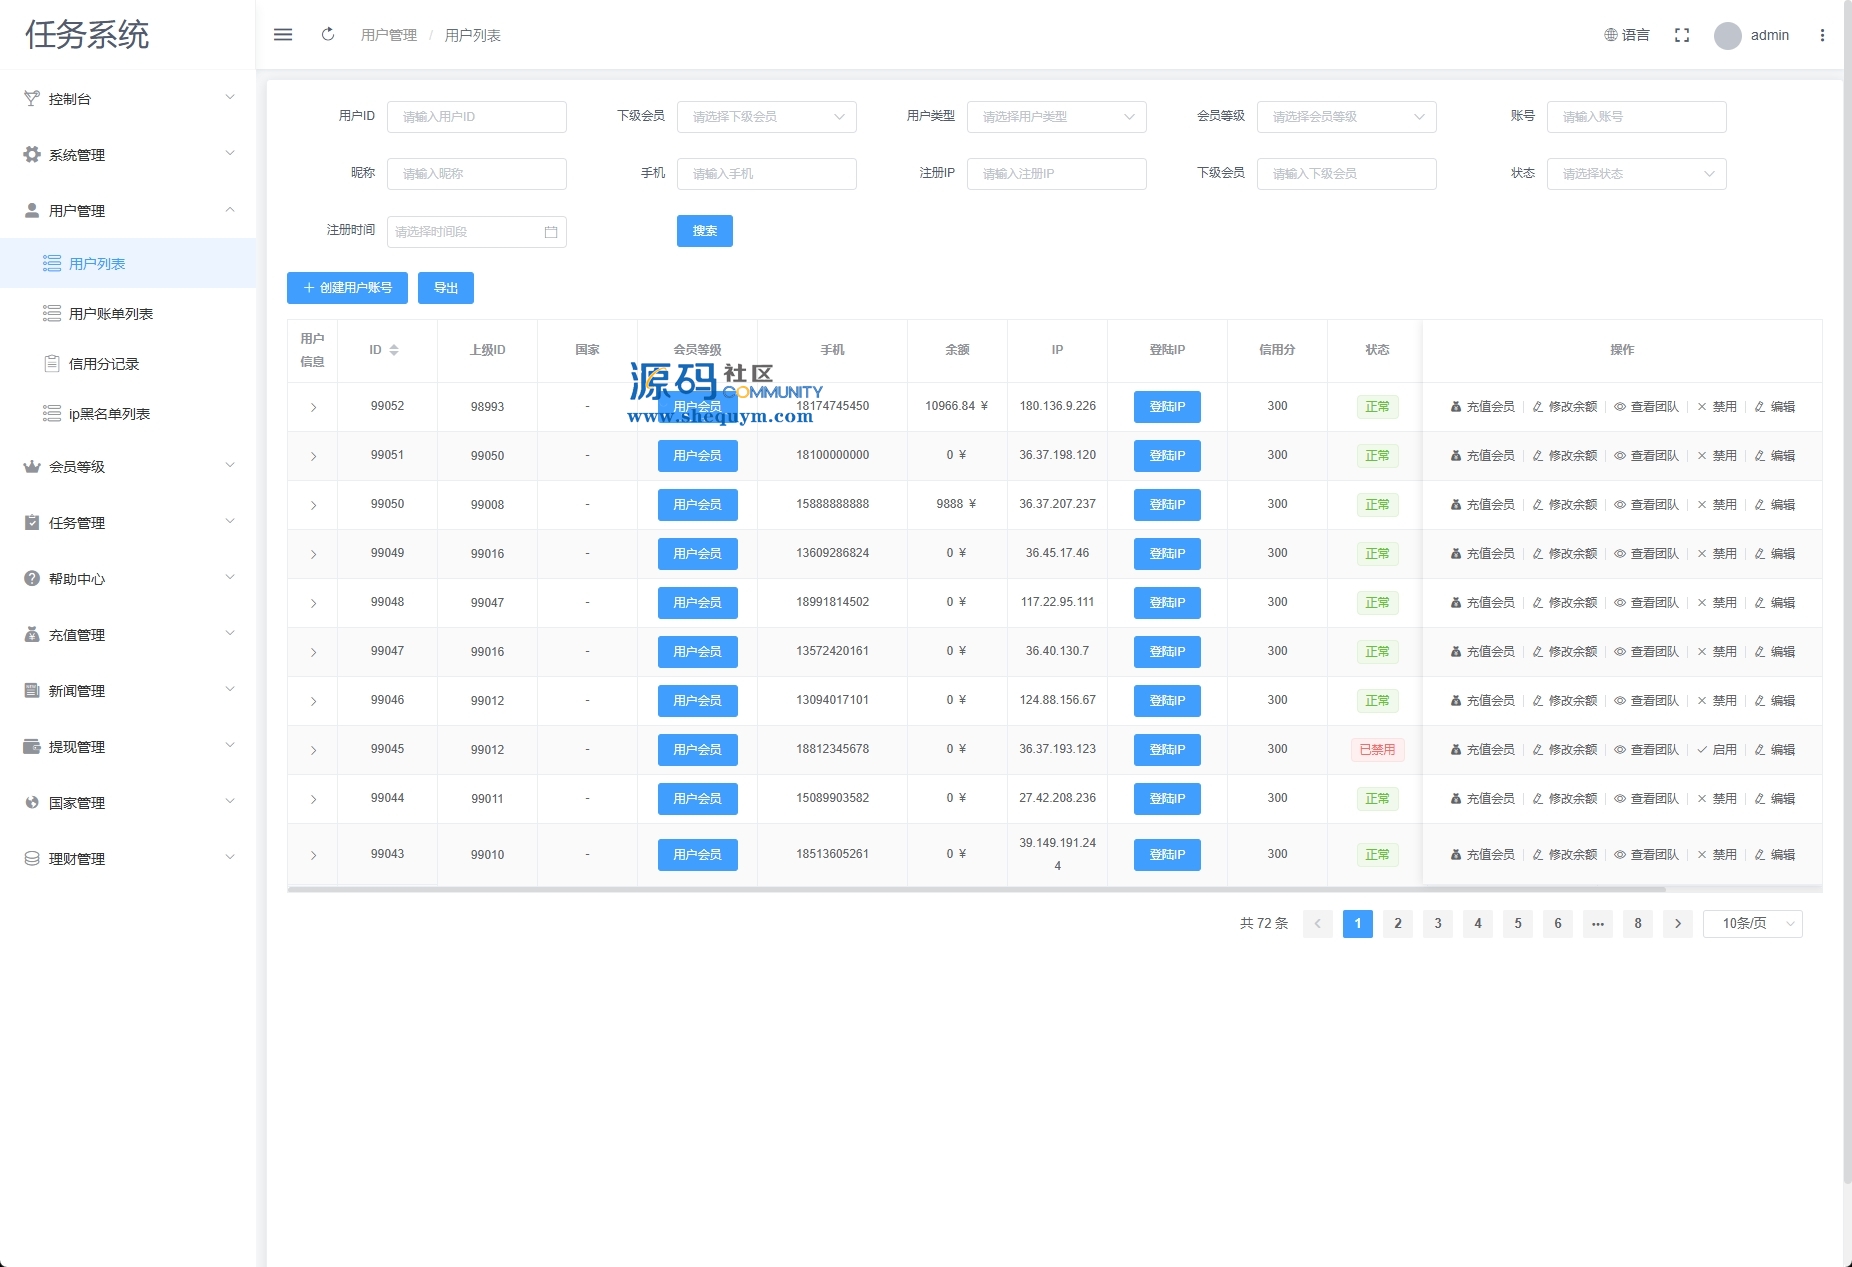Click the admin avatar icon
This screenshot has width=1852, height=1267.
[1727, 36]
